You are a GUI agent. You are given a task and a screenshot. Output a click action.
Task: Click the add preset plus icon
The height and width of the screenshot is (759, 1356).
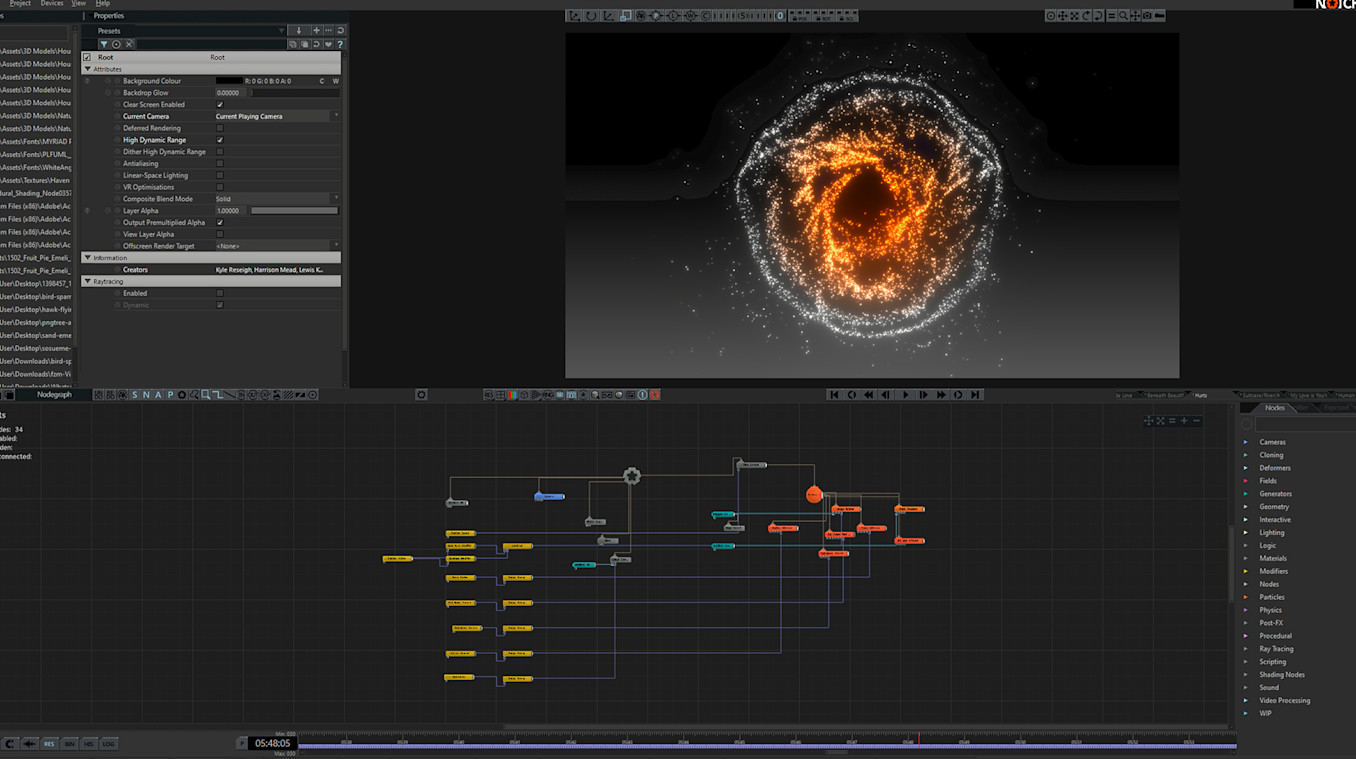(316, 31)
